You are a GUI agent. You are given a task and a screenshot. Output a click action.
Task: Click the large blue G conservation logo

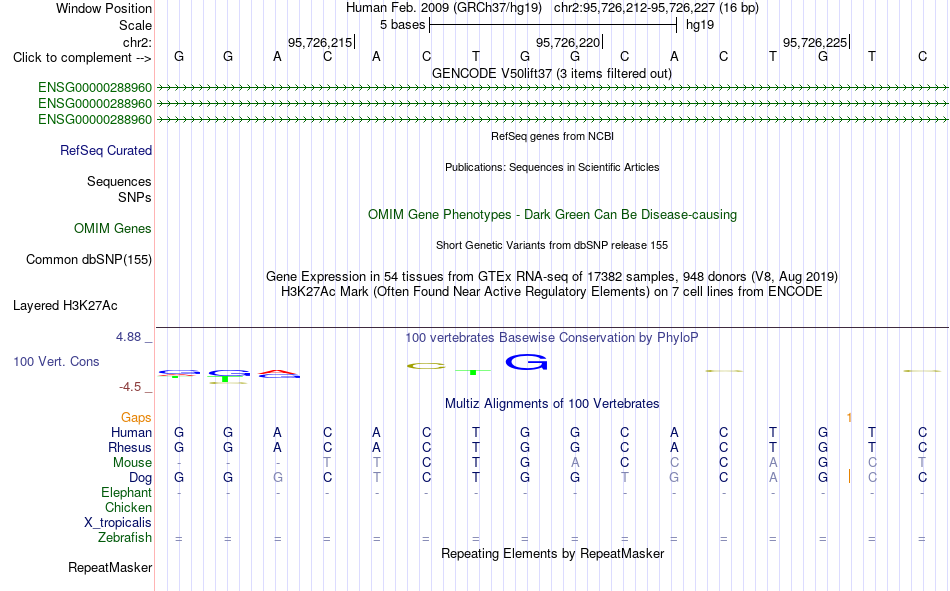point(526,362)
